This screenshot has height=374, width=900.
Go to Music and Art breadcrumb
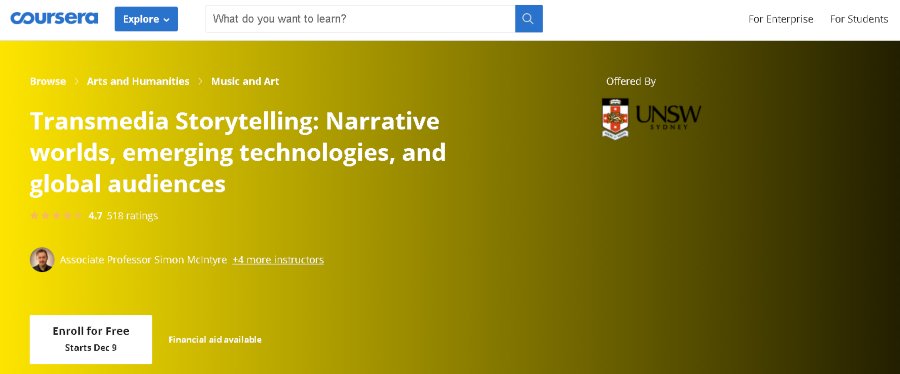[245, 81]
